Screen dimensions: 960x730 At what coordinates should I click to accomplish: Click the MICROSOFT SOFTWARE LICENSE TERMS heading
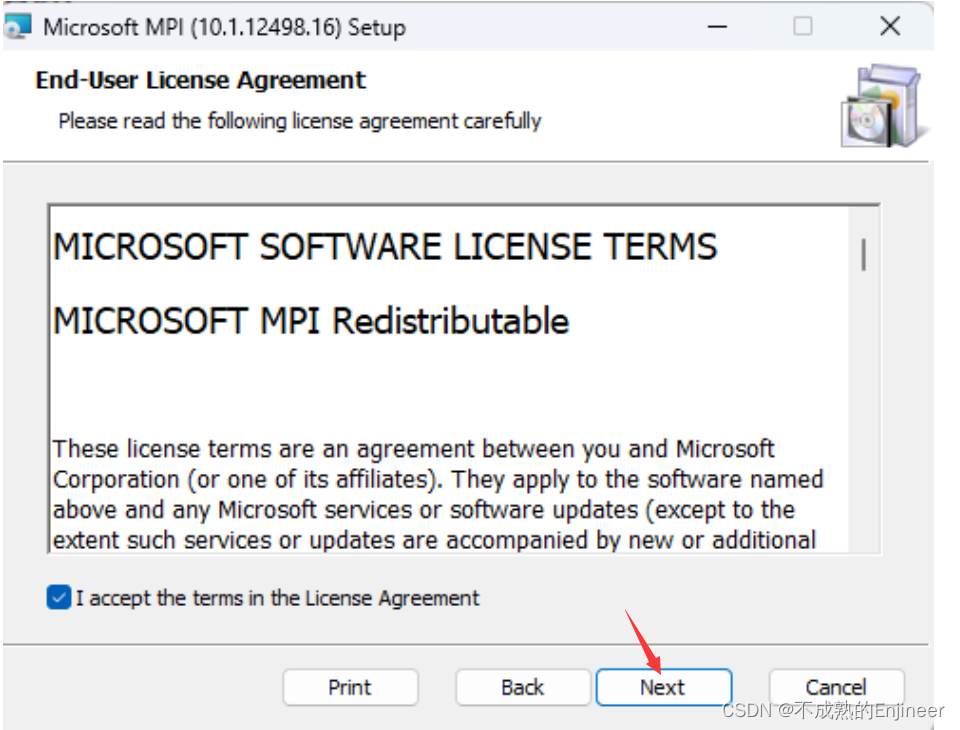click(x=385, y=247)
